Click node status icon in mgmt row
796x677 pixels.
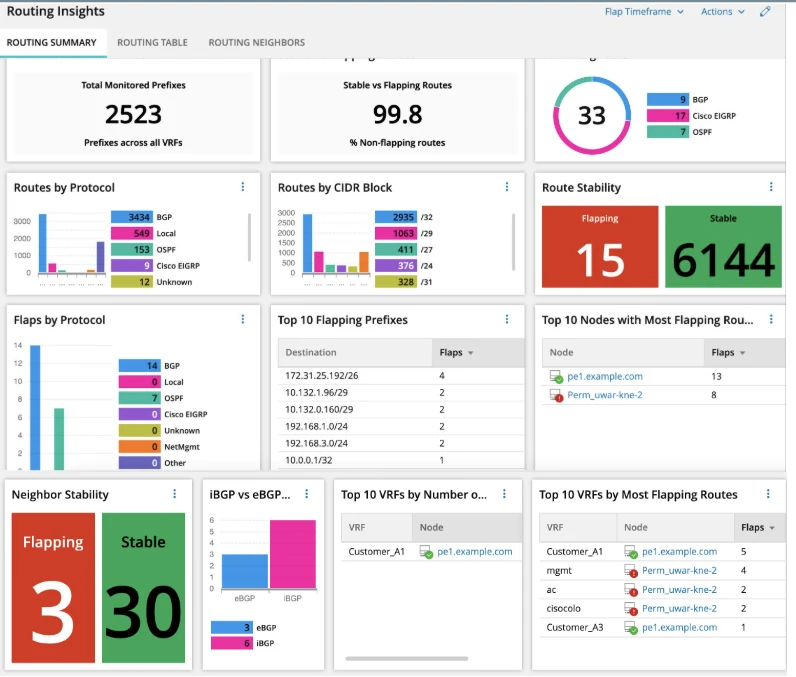[631, 571]
